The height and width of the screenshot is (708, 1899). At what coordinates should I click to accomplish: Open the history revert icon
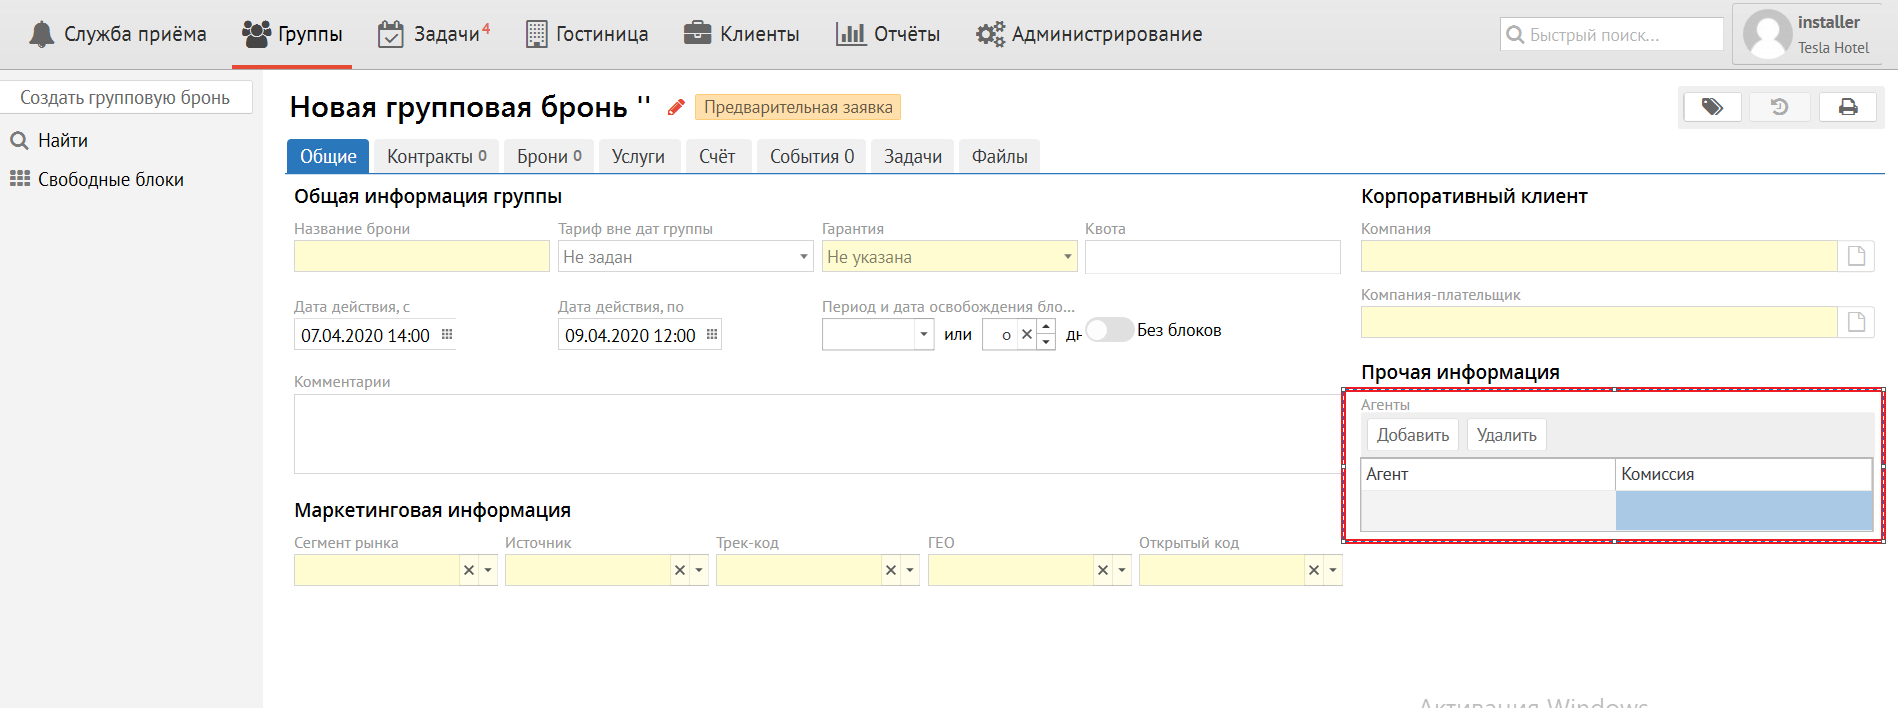pyautogui.click(x=1779, y=107)
